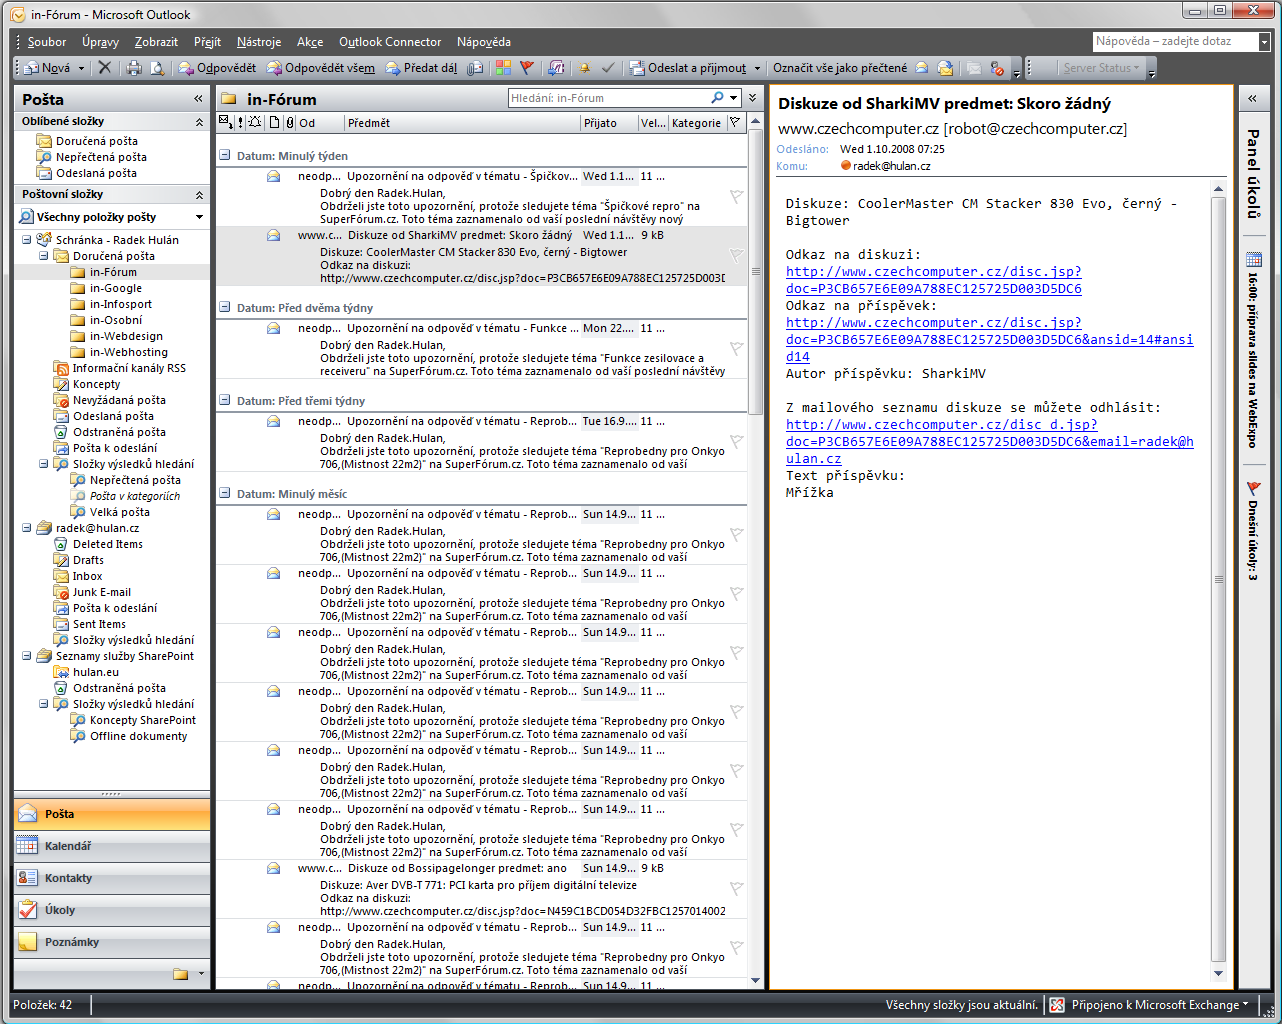Switch to the Kontakty pane
The image size is (1282, 1024).
coord(112,878)
